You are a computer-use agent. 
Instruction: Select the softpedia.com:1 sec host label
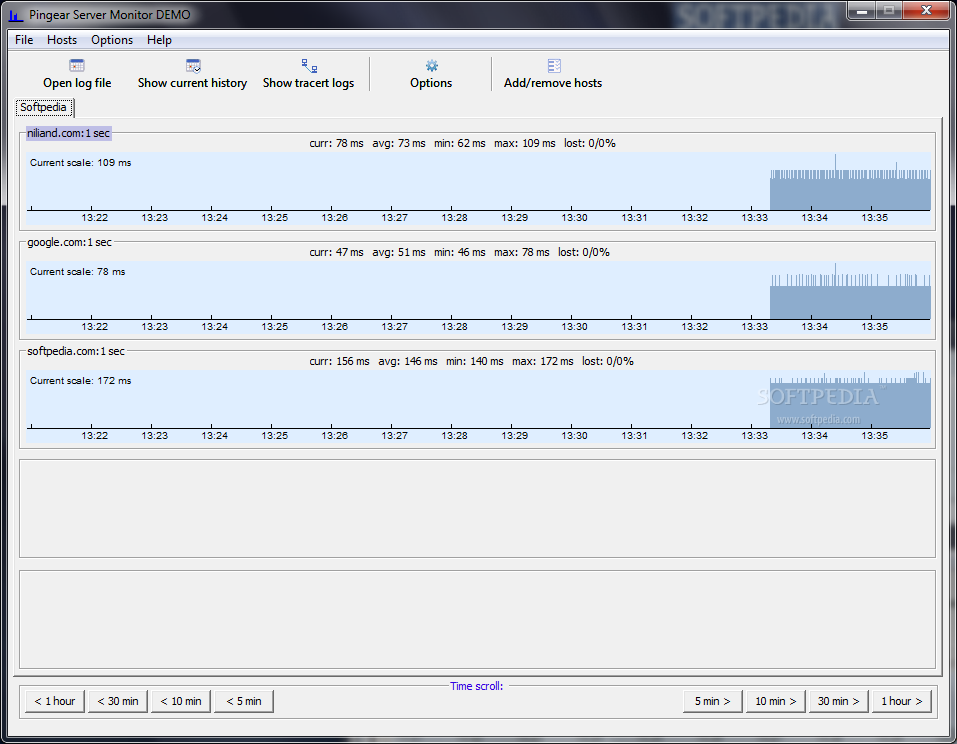tap(76, 352)
